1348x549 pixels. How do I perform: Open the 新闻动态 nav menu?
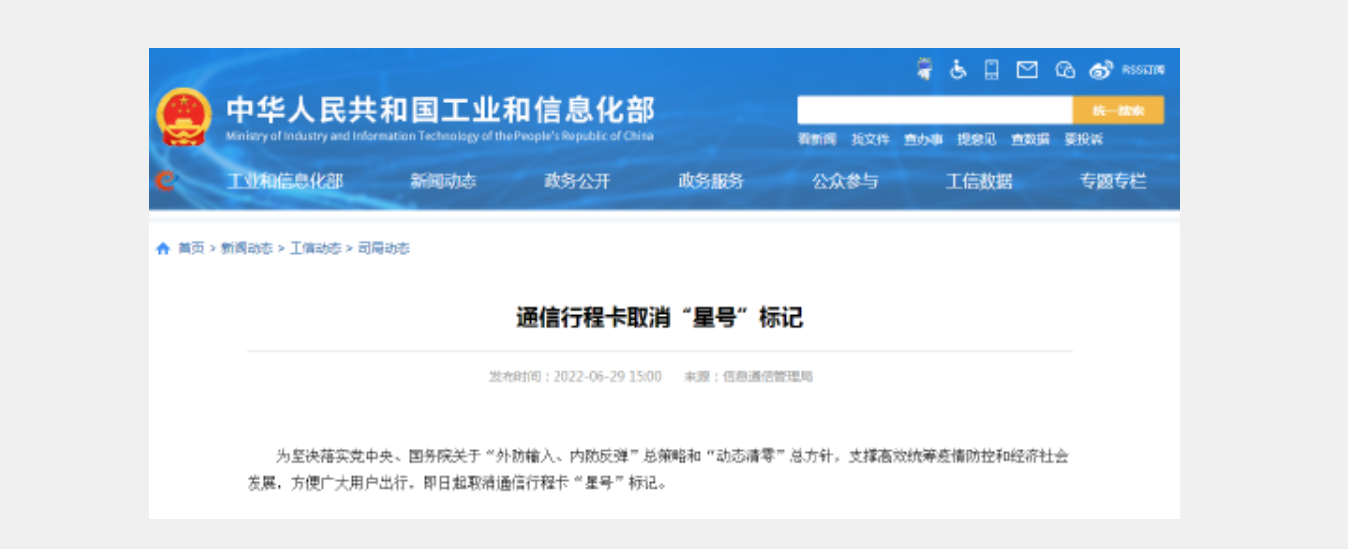pos(443,181)
